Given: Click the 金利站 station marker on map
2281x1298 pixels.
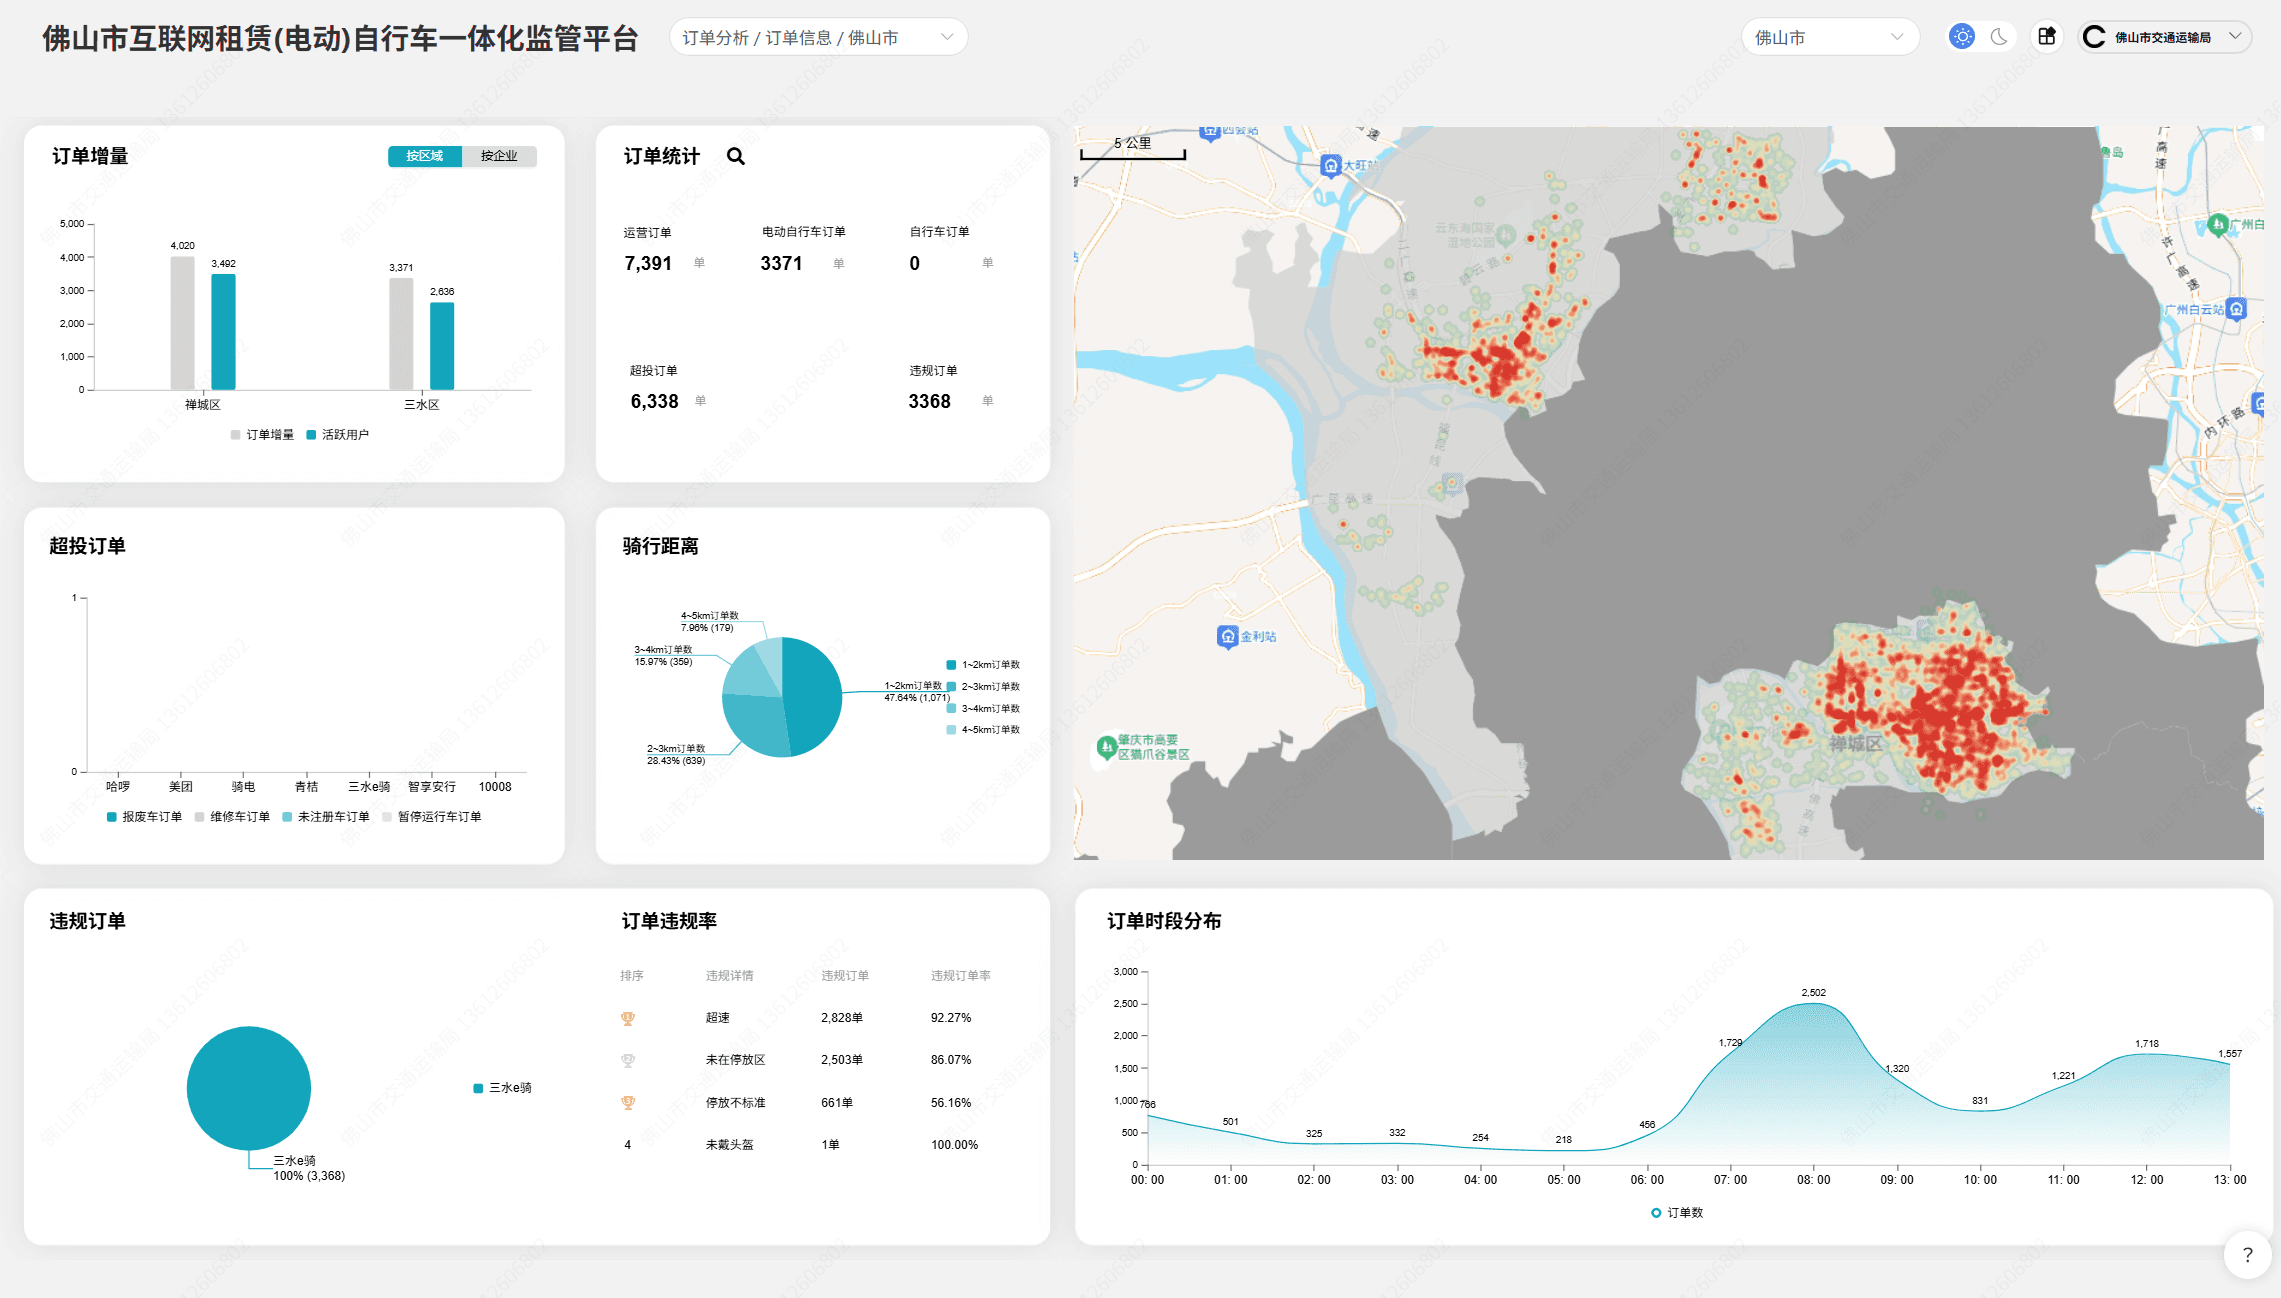Looking at the screenshot, I should [x=1227, y=636].
